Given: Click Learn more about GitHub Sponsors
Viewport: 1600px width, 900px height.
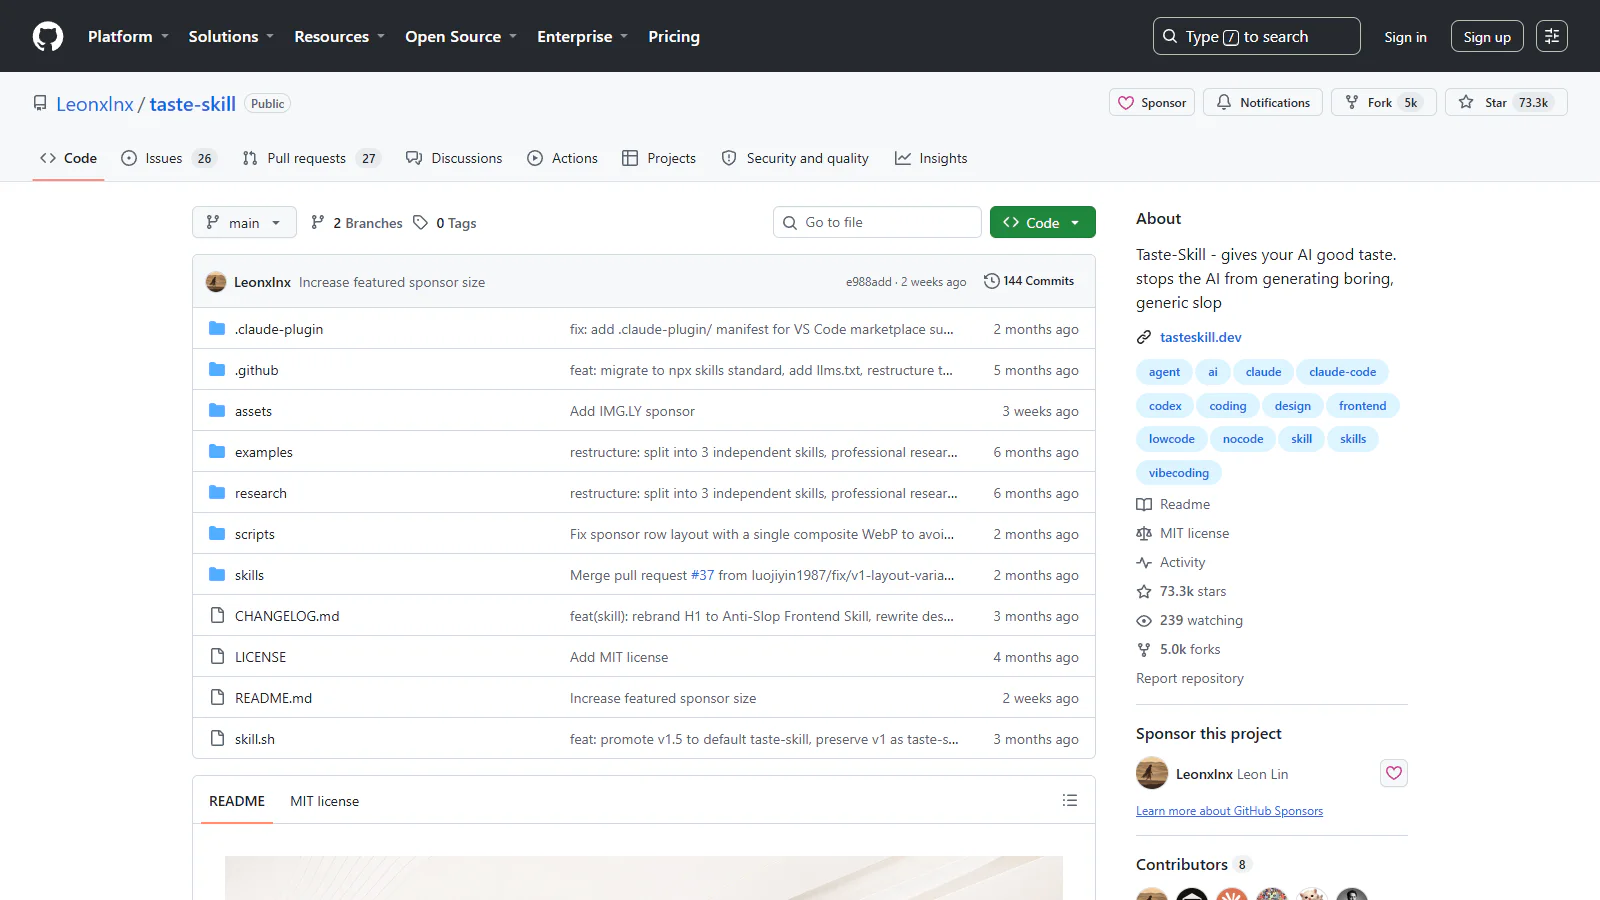Looking at the screenshot, I should [x=1229, y=811].
